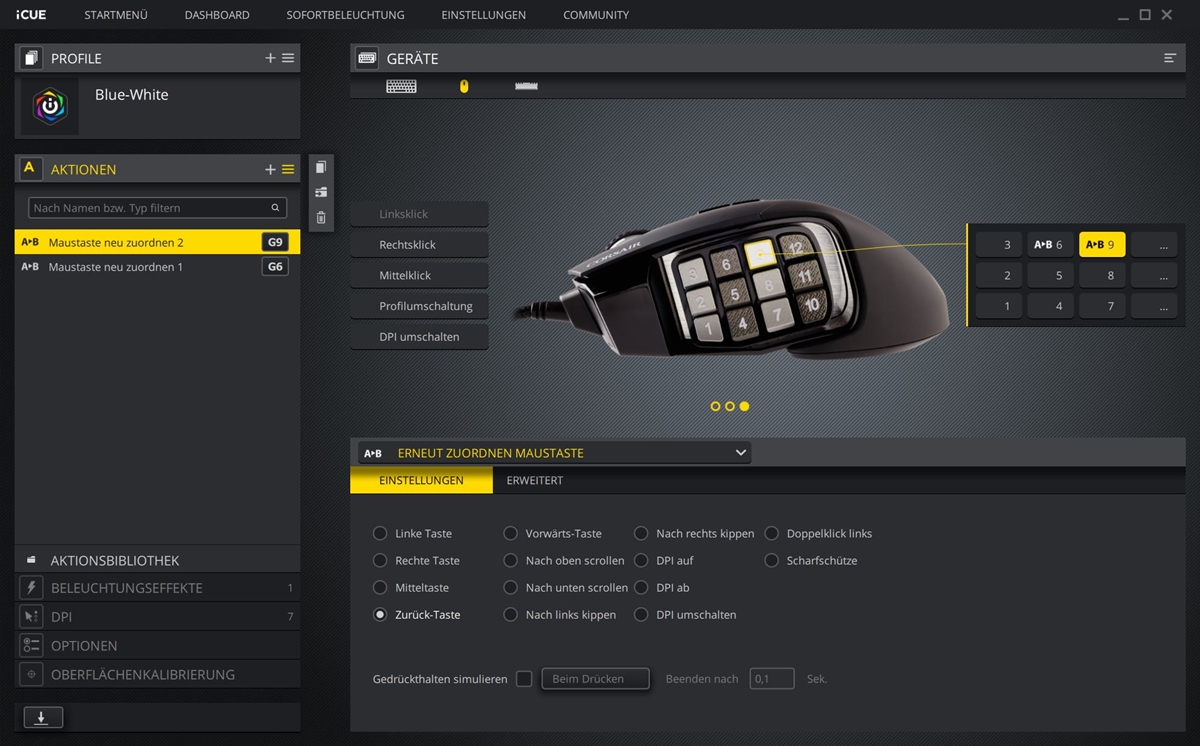Choose the Nach oben scrollen radio button
Image resolution: width=1200 pixels, height=746 pixels.
511,561
